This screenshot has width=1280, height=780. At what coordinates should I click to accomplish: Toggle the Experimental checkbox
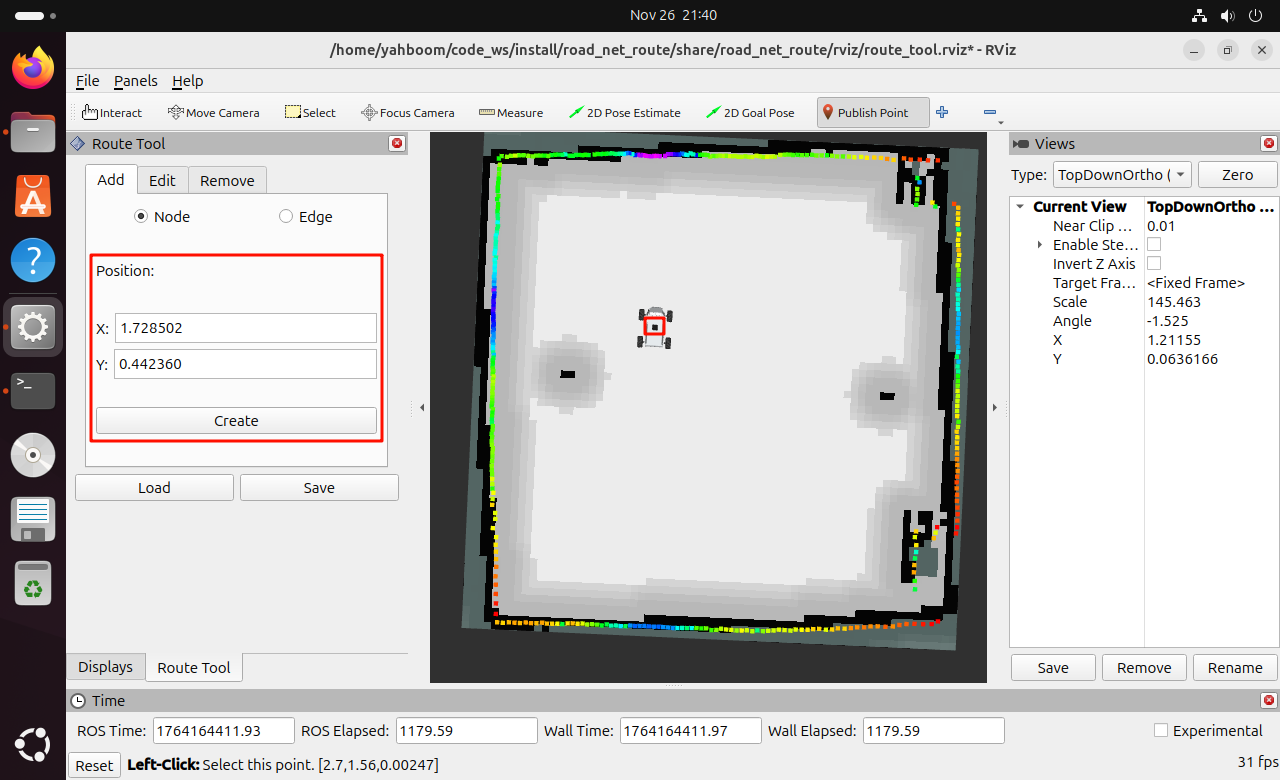(x=1161, y=731)
